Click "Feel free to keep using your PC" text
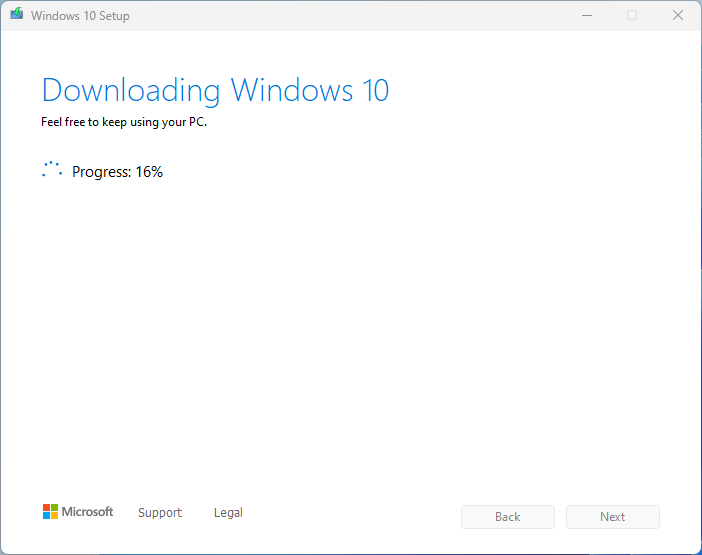The image size is (702, 555). click(124, 123)
